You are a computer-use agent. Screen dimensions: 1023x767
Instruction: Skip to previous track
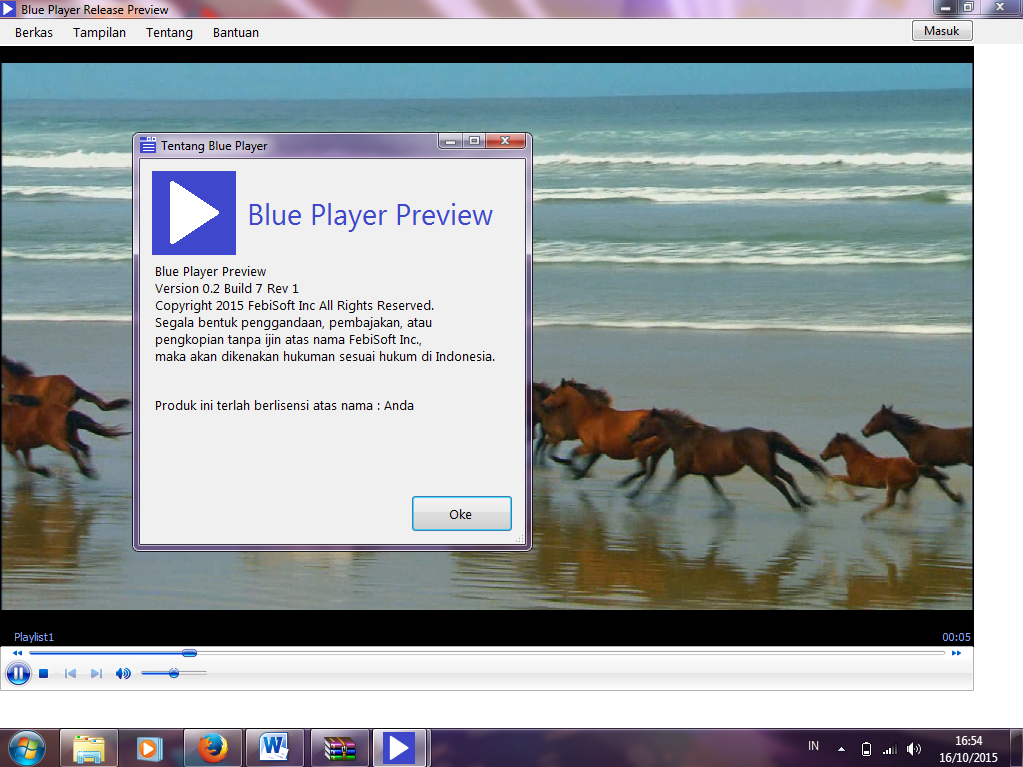tap(70, 673)
